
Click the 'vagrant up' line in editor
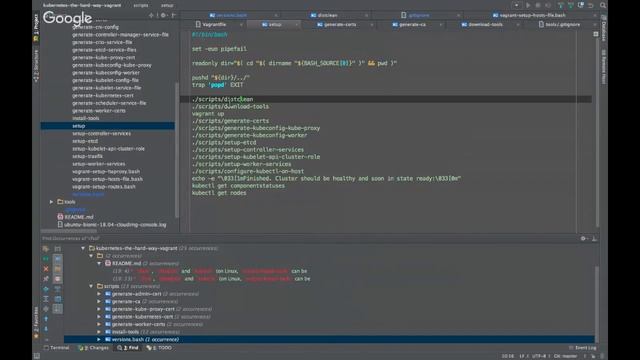point(208,114)
